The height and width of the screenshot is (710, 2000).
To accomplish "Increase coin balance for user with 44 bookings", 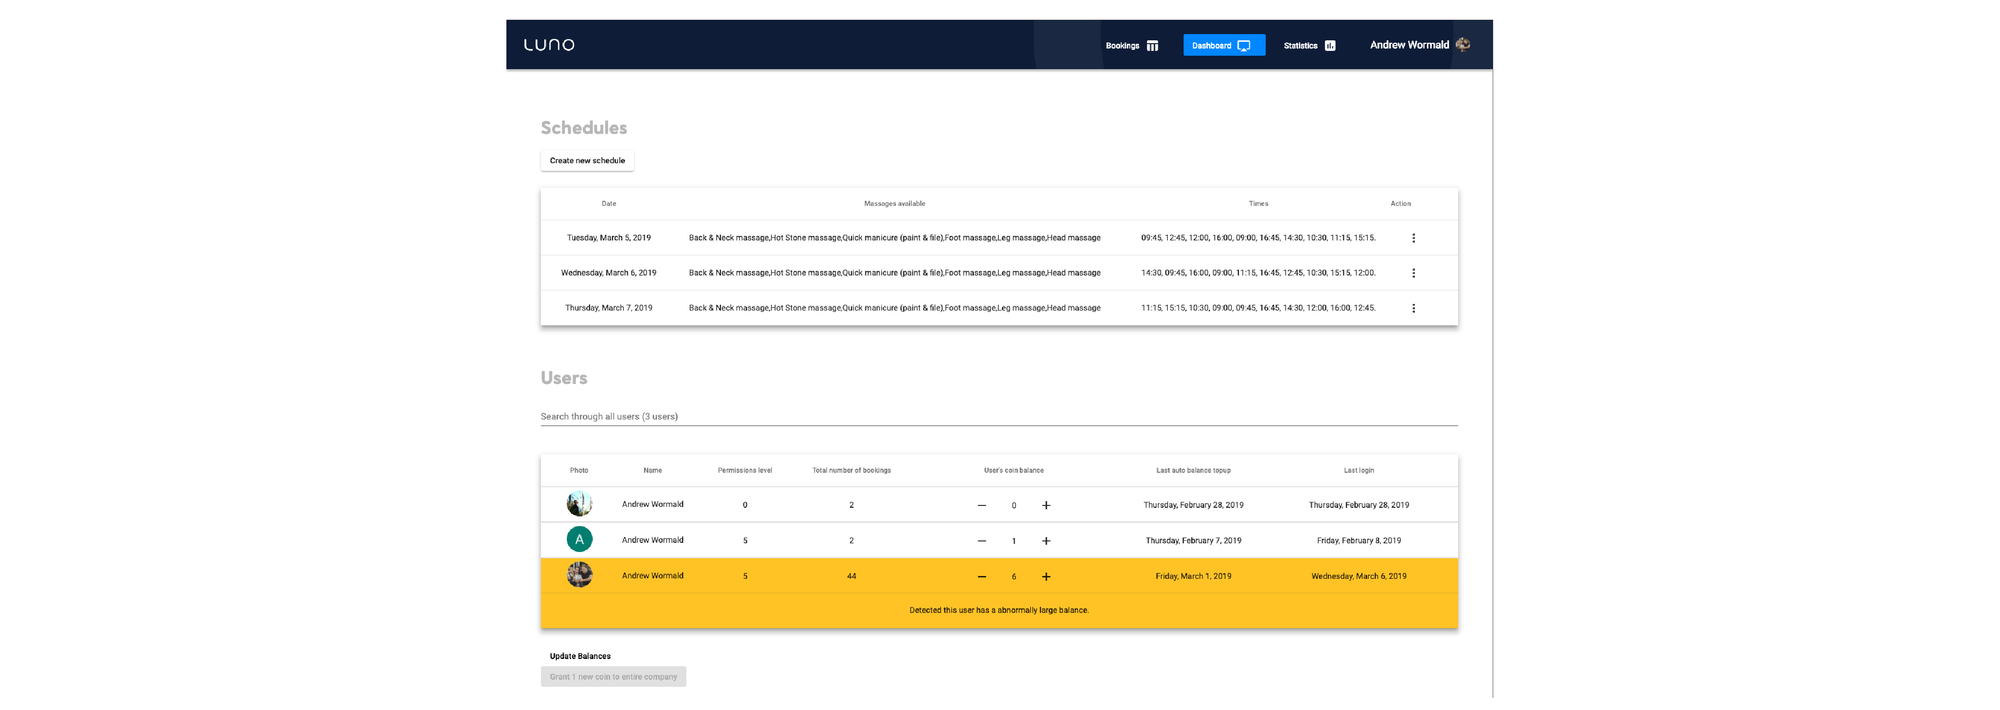I will 1046,577.
